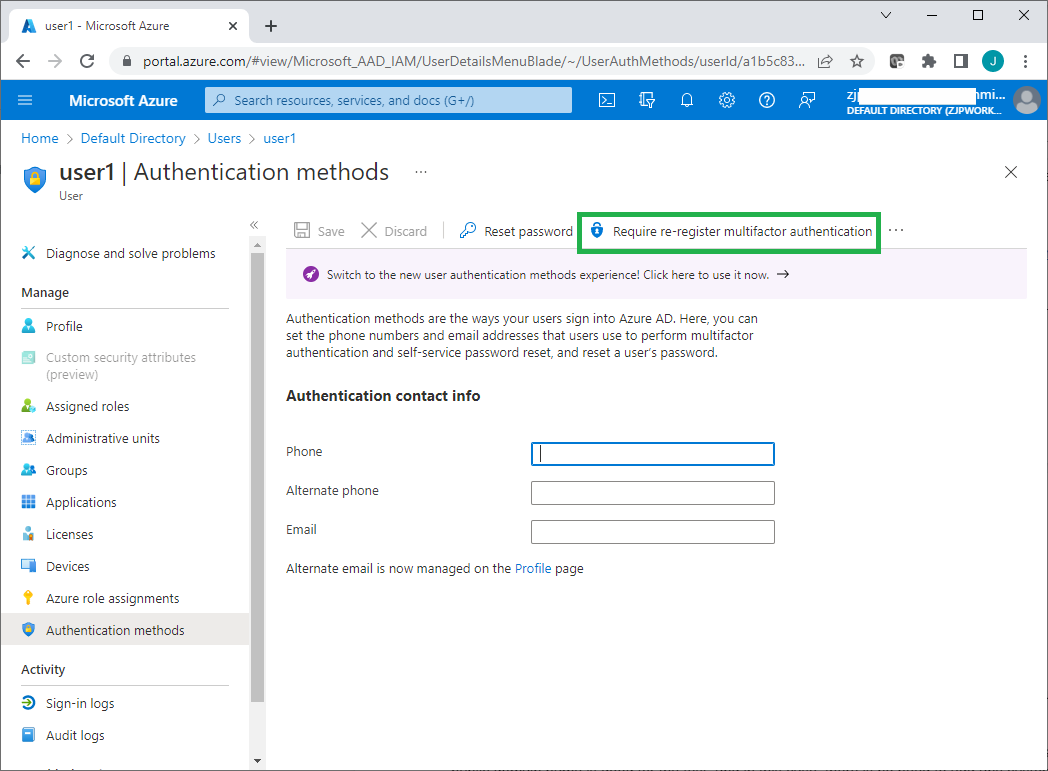The image size is (1048, 771).
Task: Toggle the Azure portal hamburger menu
Action: click(x=25, y=100)
